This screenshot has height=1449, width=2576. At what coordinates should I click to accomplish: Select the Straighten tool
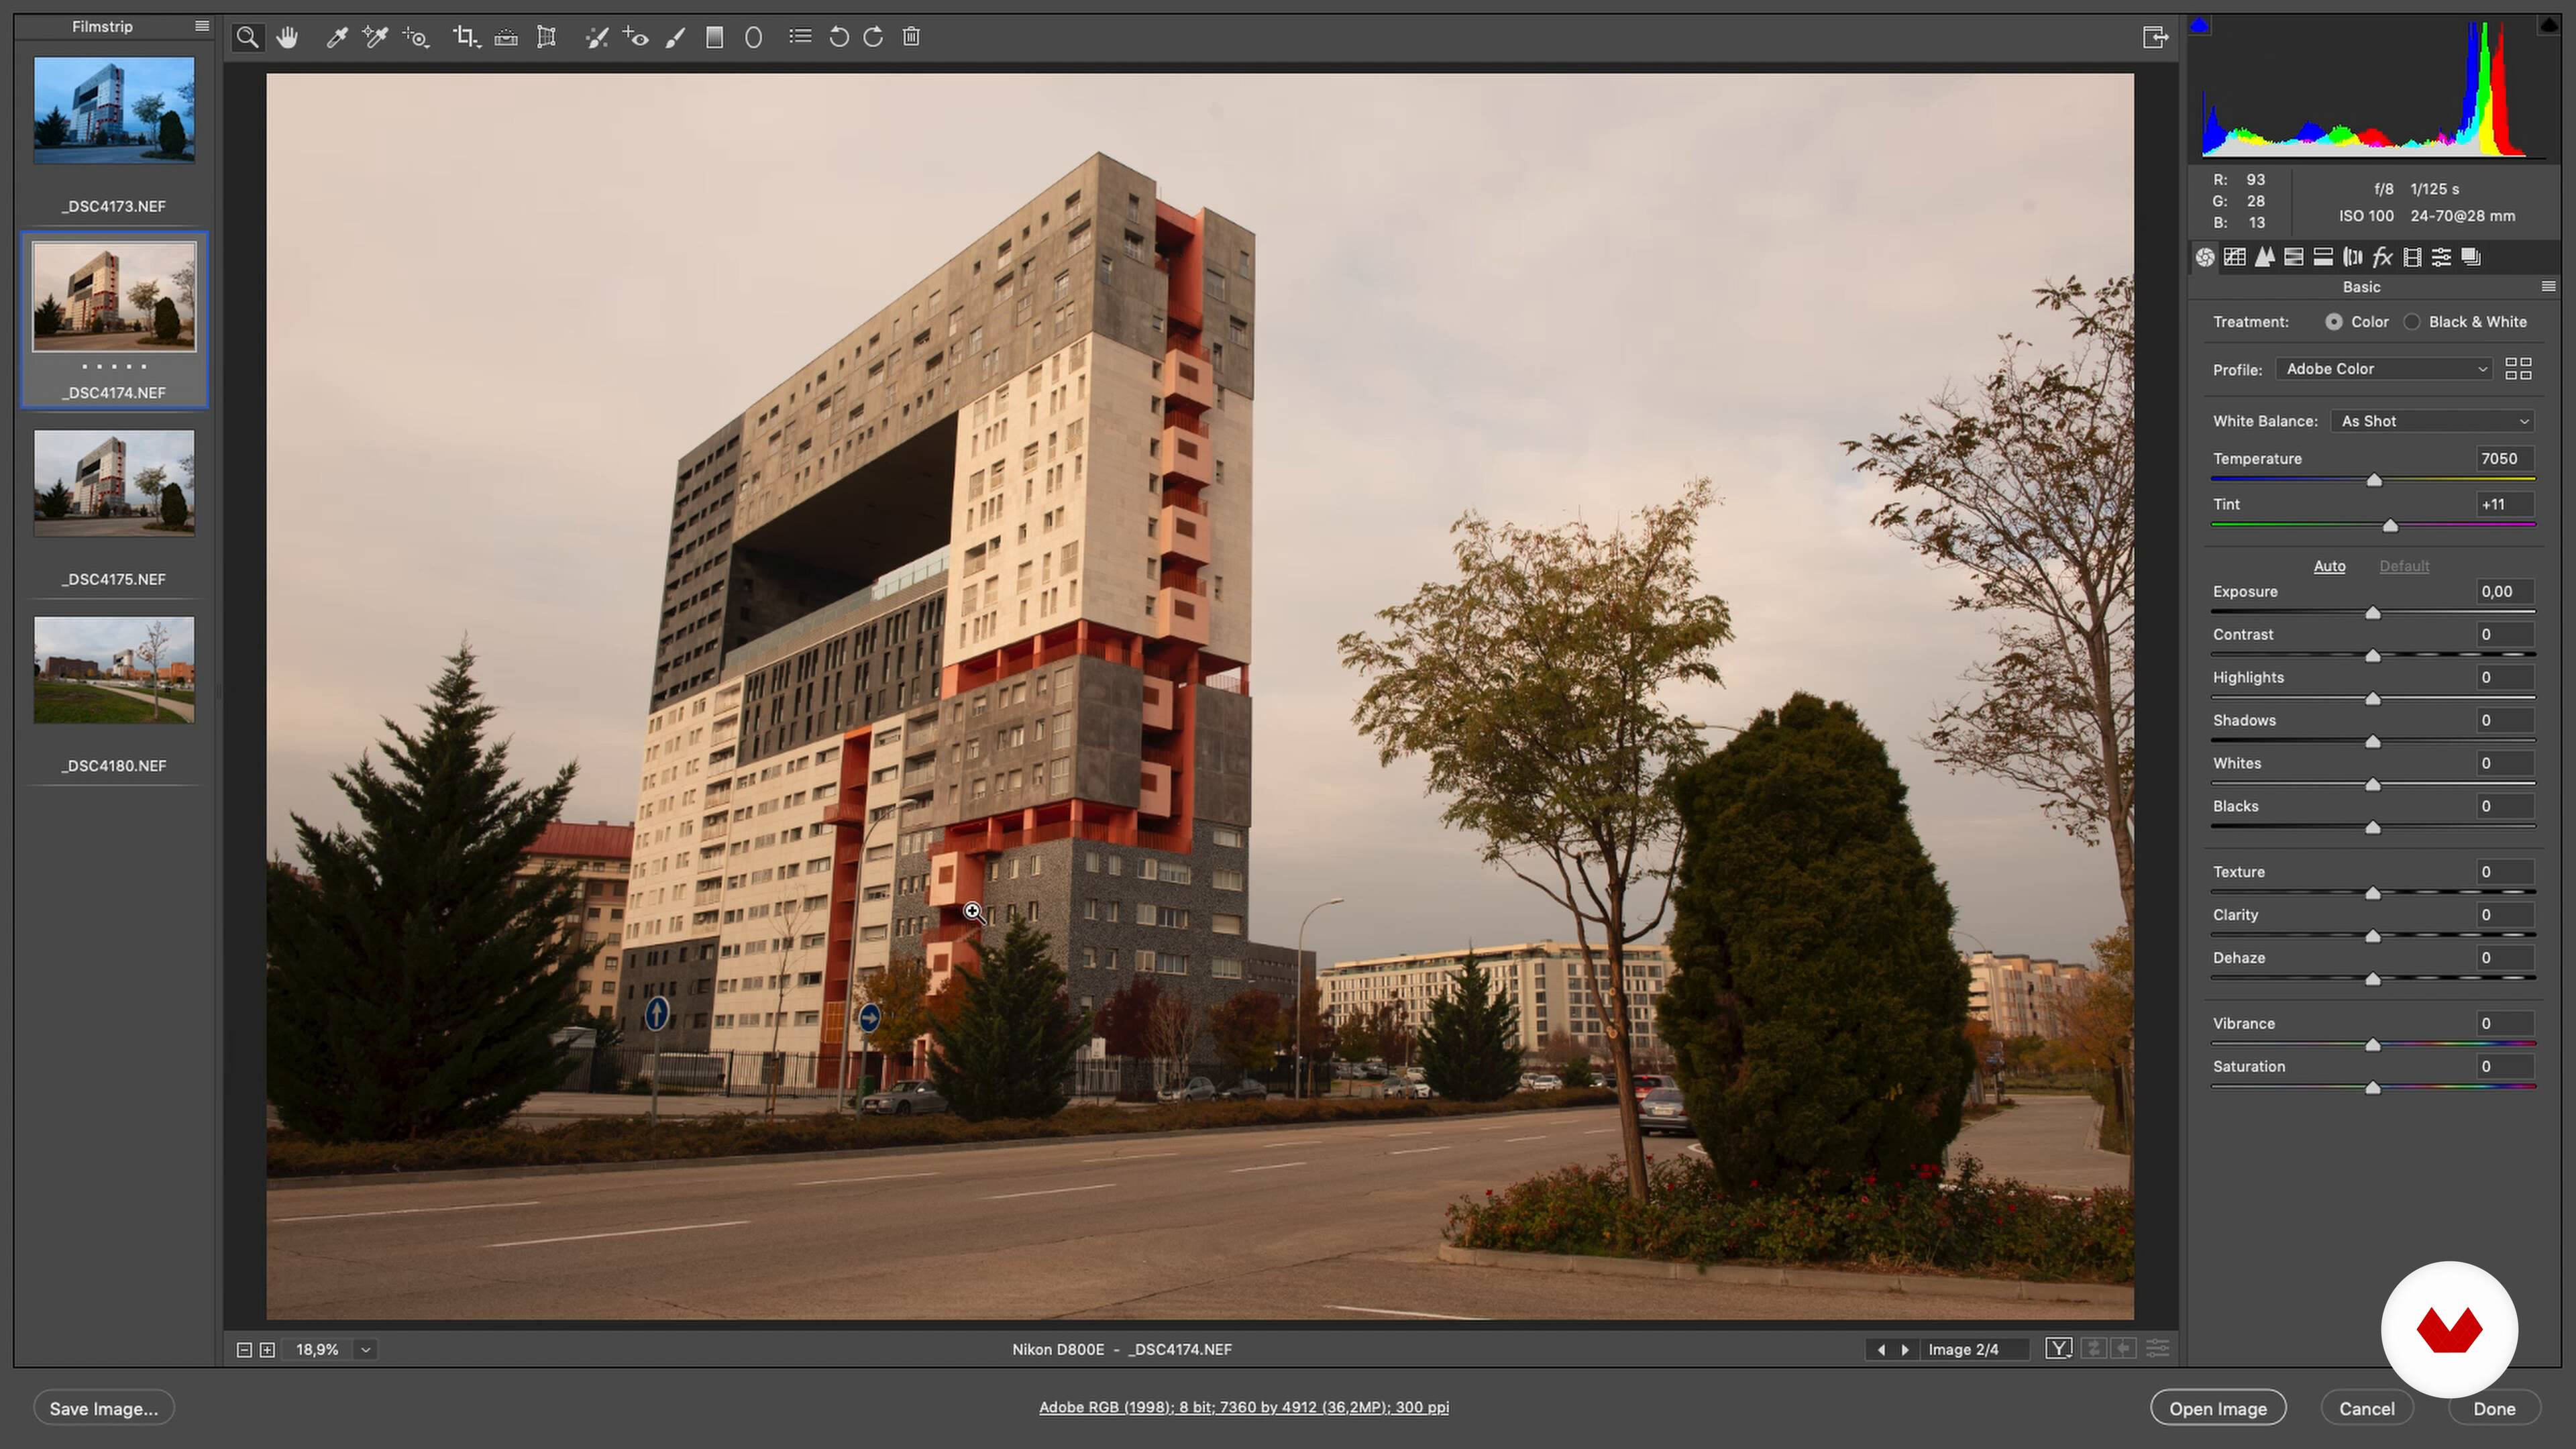coord(506,38)
